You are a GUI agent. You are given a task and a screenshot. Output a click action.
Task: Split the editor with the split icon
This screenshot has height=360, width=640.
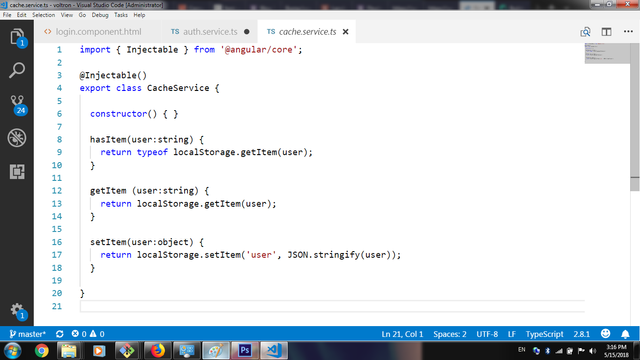(x=607, y=32)
